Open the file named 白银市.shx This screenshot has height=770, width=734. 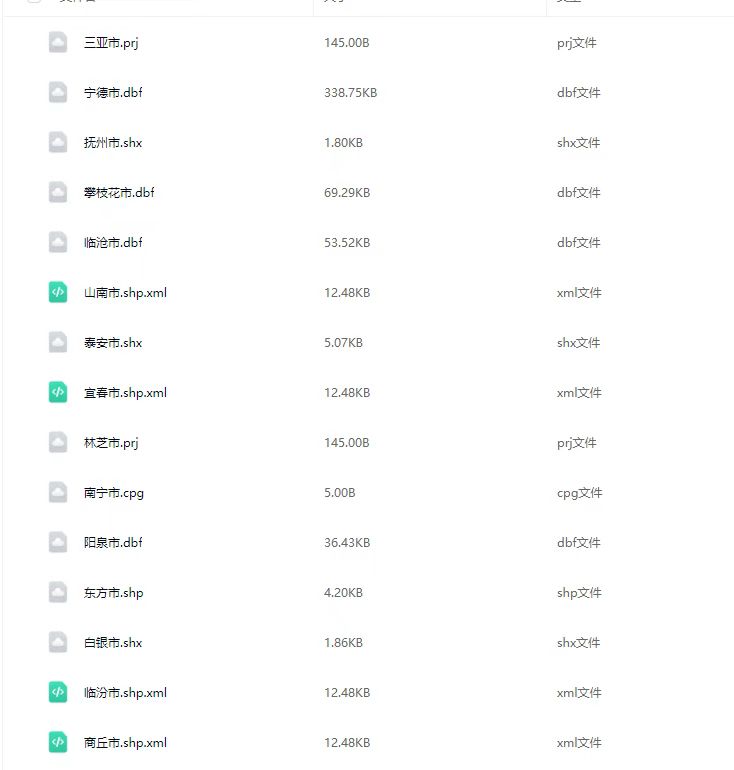(x=113, y=643)
